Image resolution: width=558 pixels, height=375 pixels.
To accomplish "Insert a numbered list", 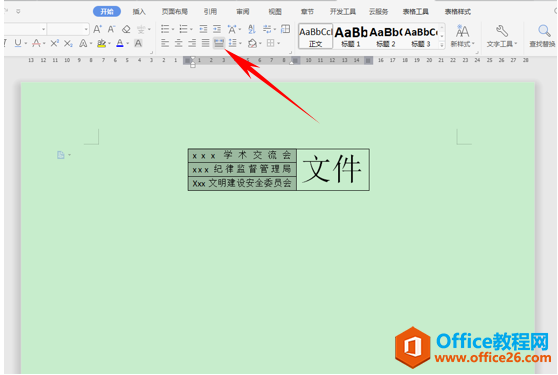I will click(x=183, y=29).
